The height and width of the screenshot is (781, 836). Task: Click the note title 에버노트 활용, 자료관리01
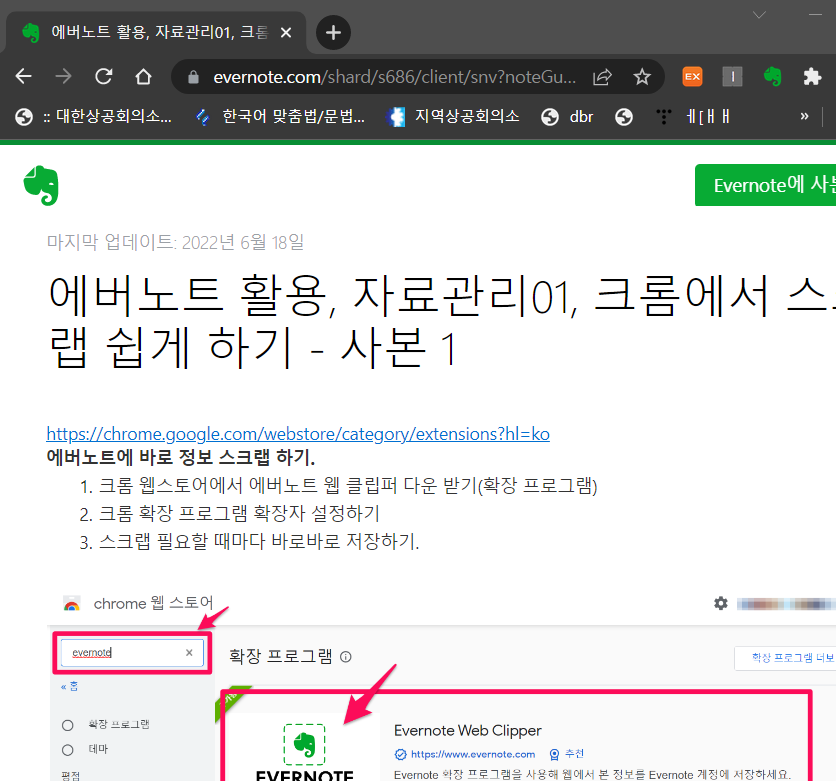(x=441, y=321)
